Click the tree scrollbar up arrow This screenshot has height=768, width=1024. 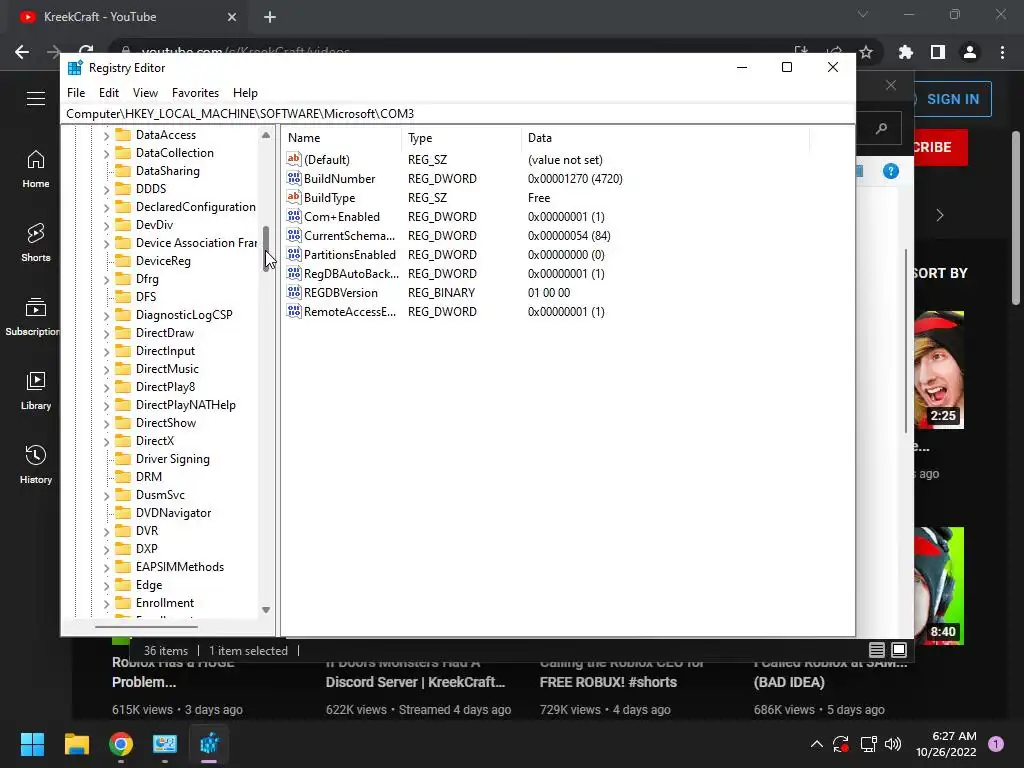266,135
